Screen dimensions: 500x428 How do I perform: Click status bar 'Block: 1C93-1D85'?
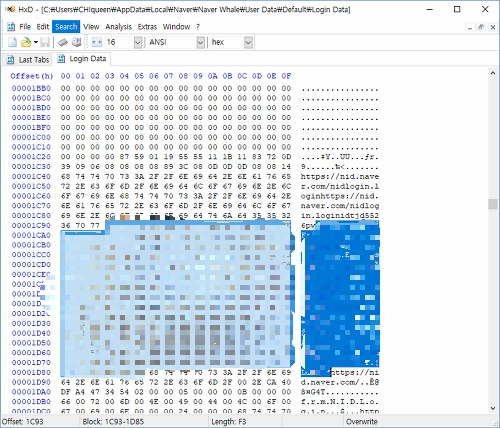(113, 422)
